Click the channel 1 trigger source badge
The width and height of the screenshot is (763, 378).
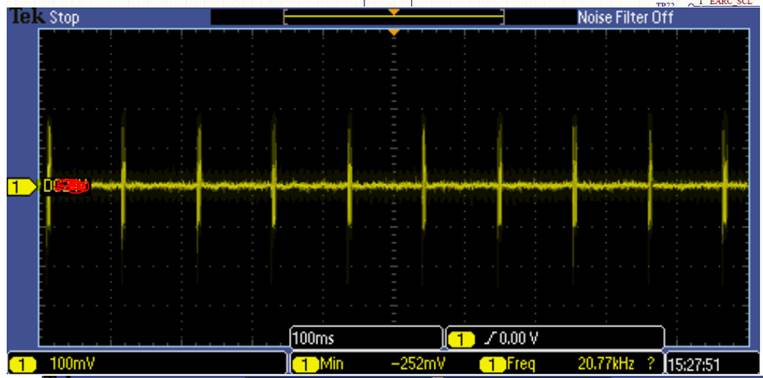[x=460, y=340]
